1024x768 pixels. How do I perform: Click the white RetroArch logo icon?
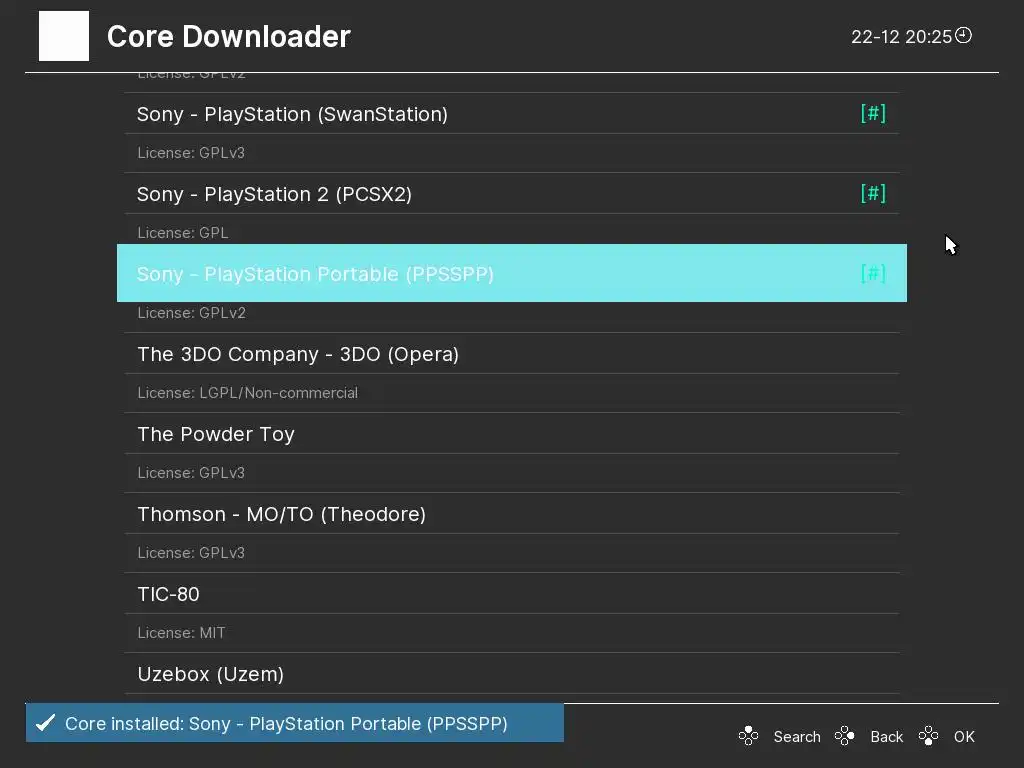(64, 36)
